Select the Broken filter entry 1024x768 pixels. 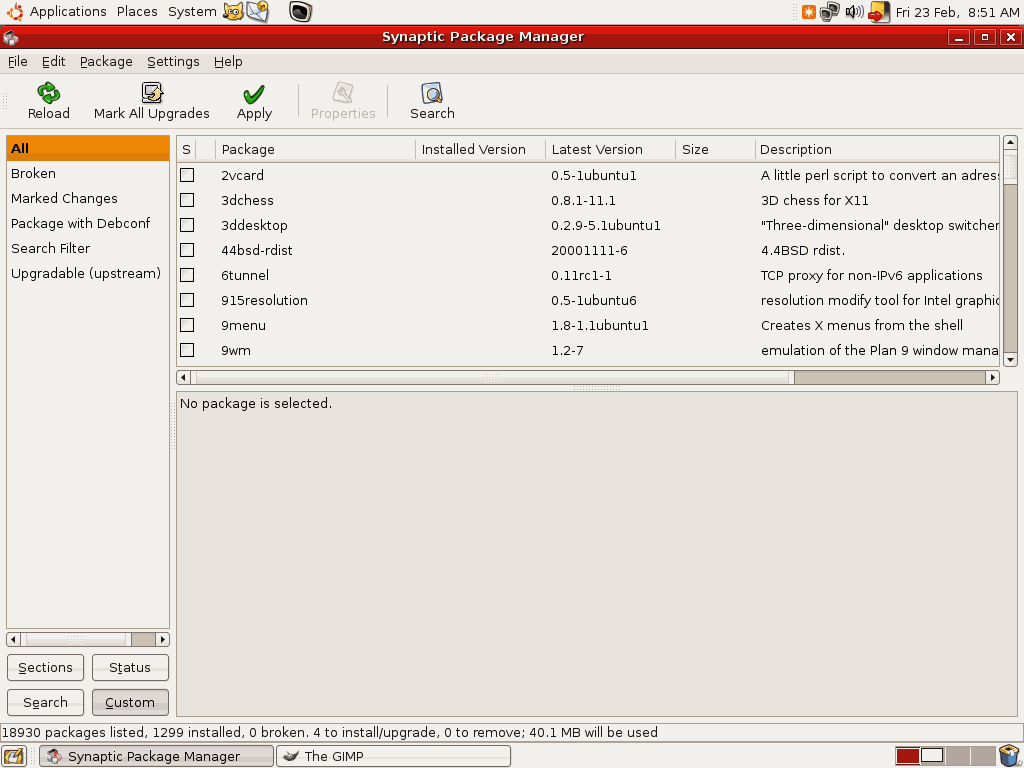point(88,173)
